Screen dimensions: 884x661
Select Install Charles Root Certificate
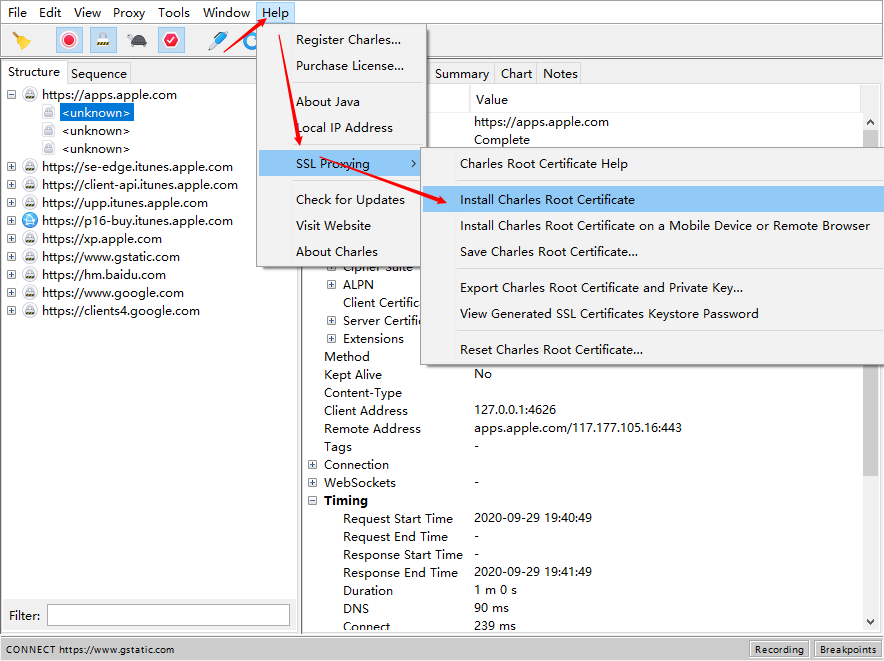(x=653, y=200)
